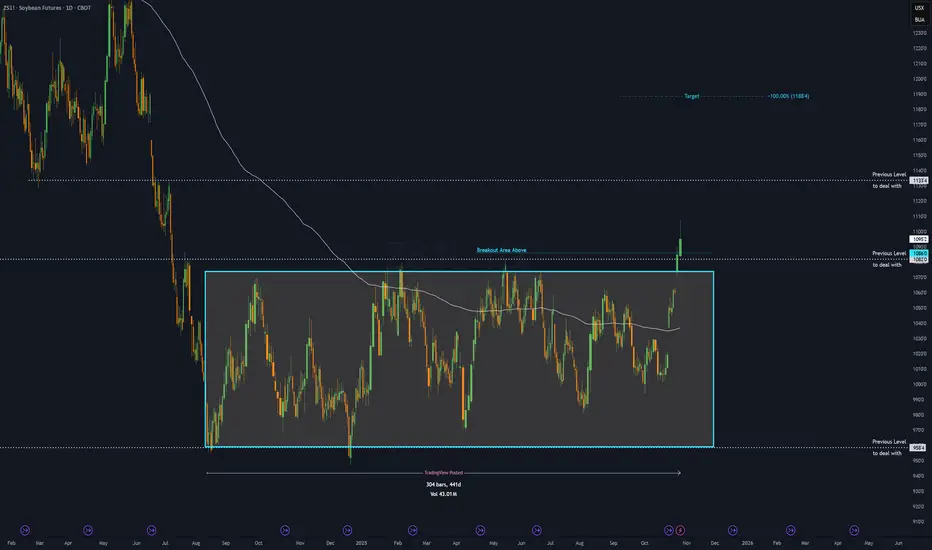Click the 2026 year label on time axis
The height and width of the screenshot is (550, 932).
747,543
